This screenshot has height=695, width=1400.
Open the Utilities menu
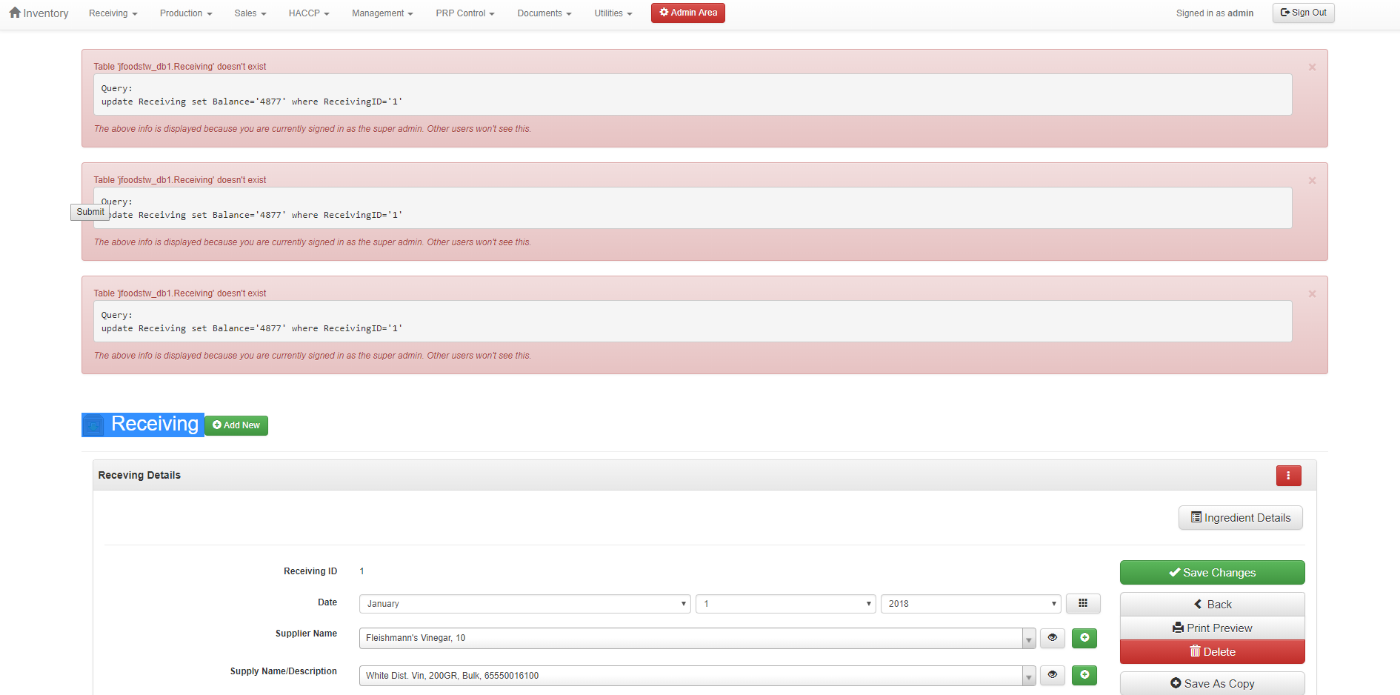[x=613, y=13]
